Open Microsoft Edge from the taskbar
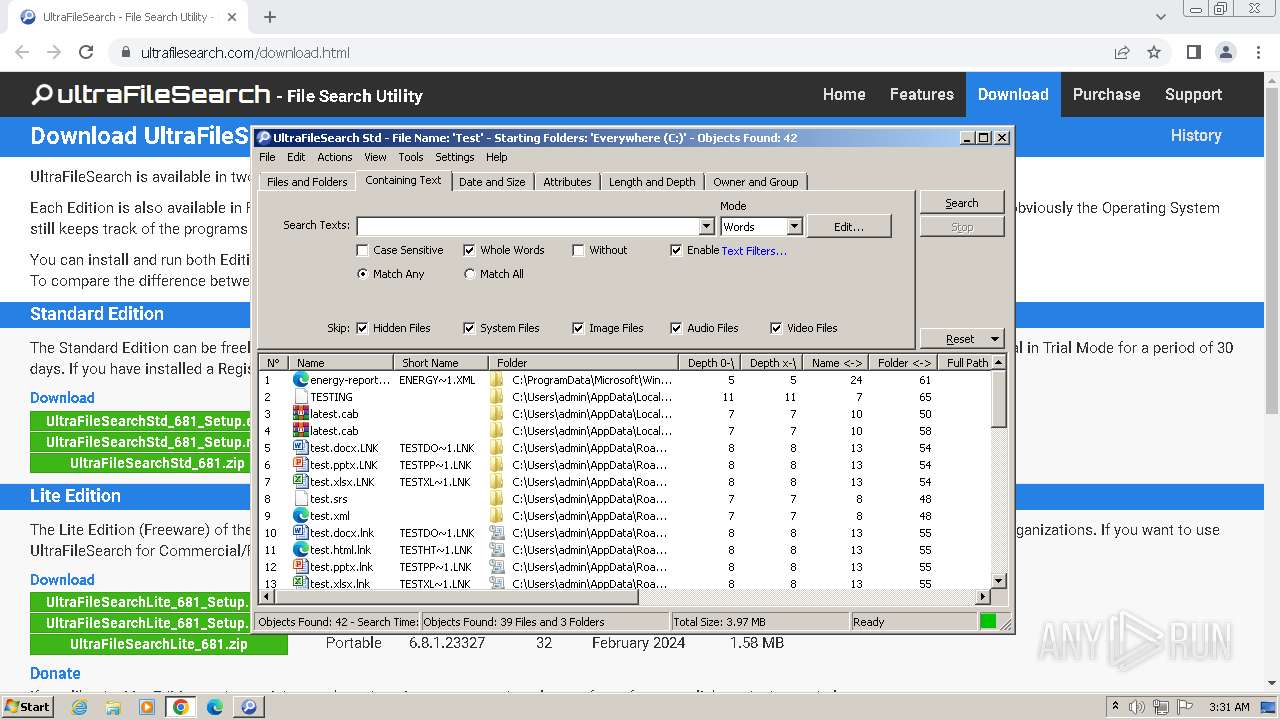The height and width of the screenshot is (720, 1280). click(x=215, y=707)
